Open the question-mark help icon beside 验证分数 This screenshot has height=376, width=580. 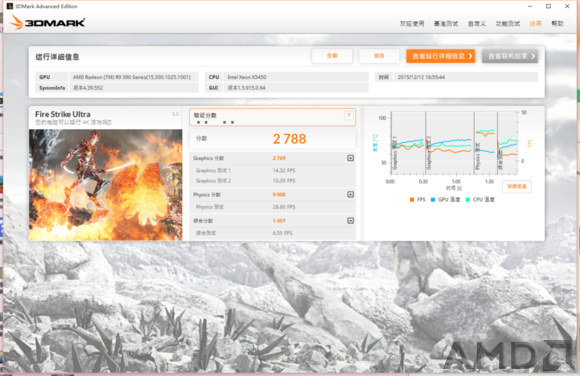point(348,115)
